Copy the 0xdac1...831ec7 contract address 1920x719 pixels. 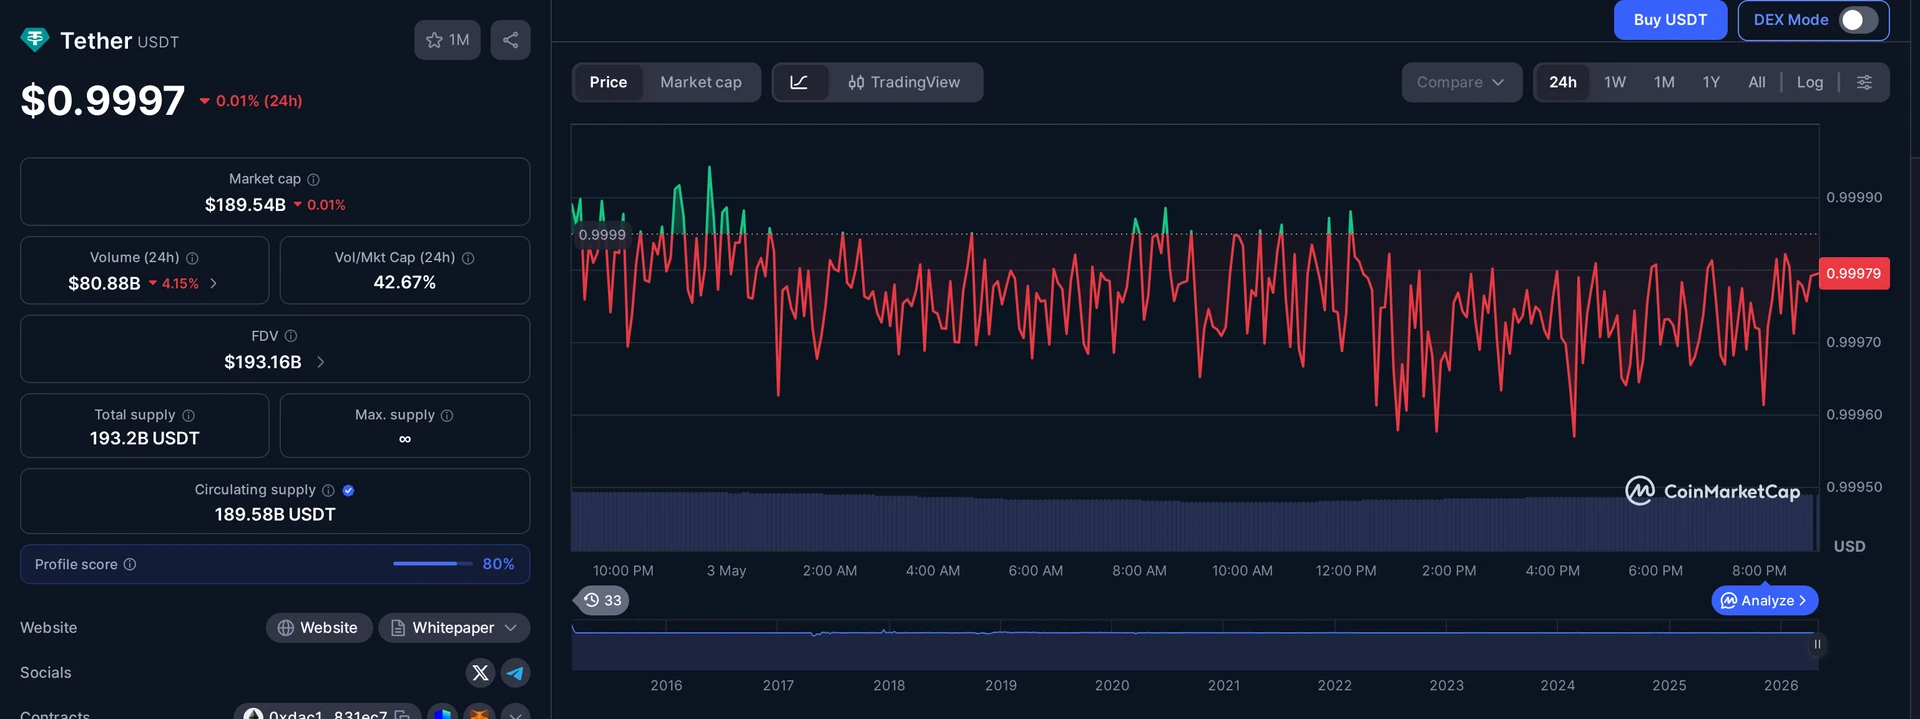(x=402, y=715)
